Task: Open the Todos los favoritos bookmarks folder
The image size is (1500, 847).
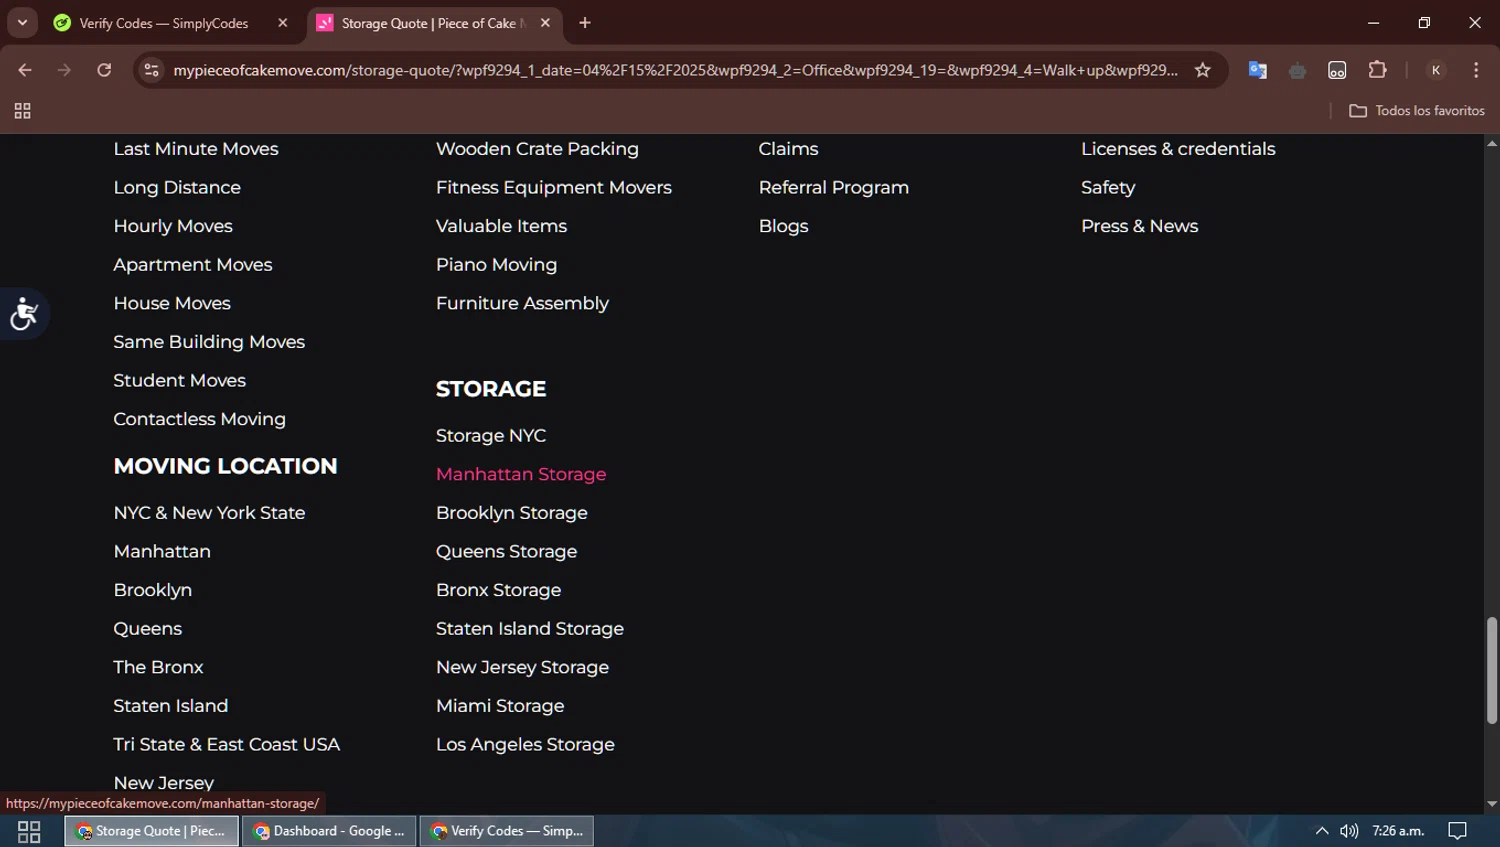Action: click(1417, 111)
